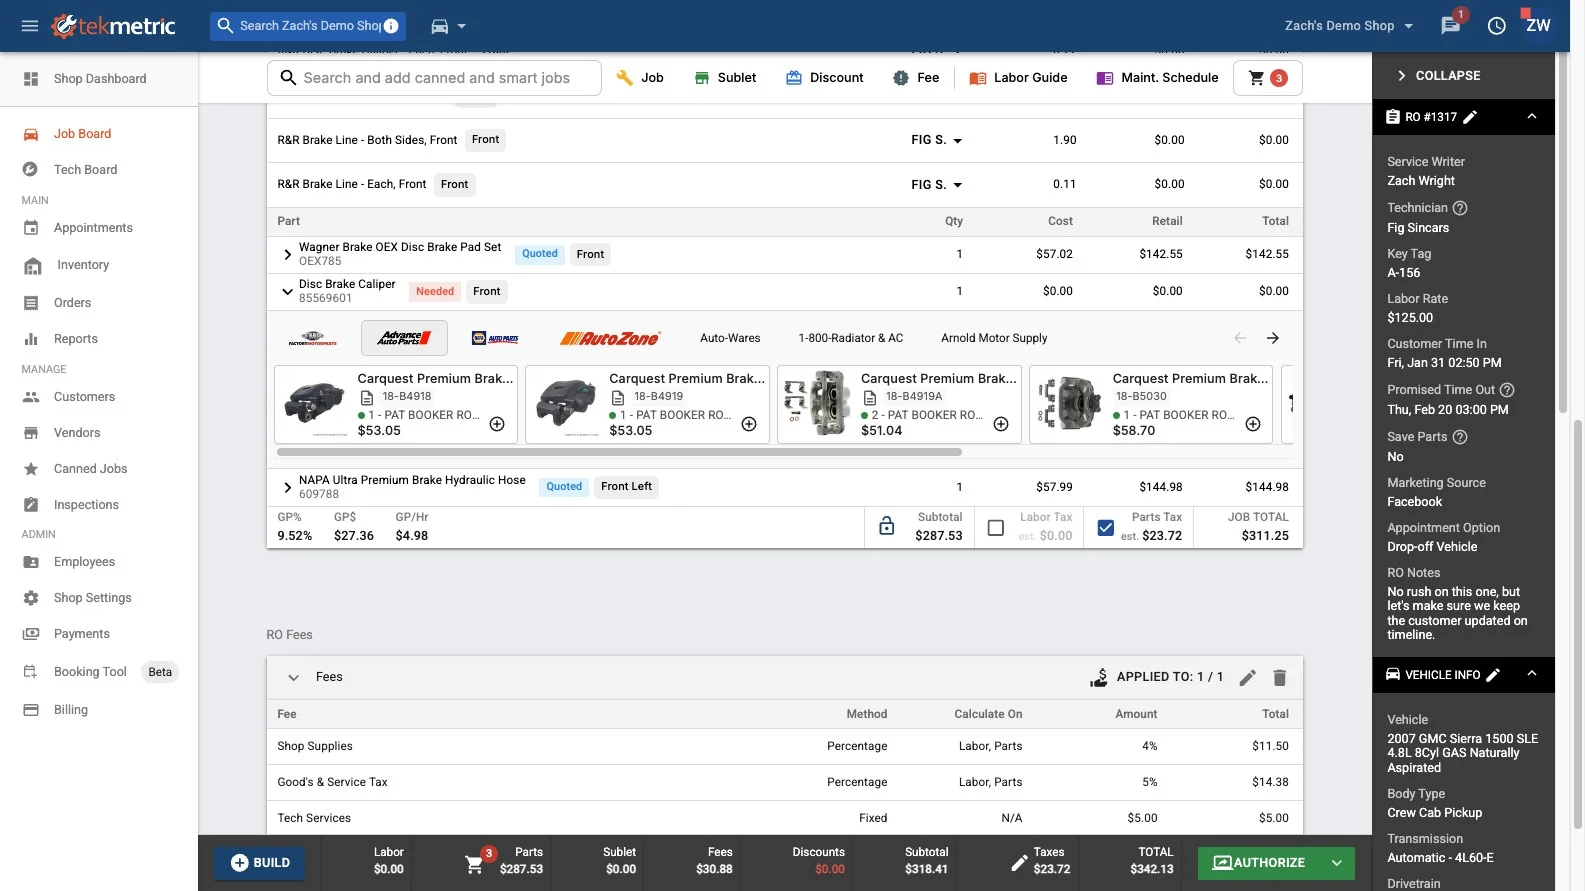Open the Labor Guide

click(x=1018, y=78)
